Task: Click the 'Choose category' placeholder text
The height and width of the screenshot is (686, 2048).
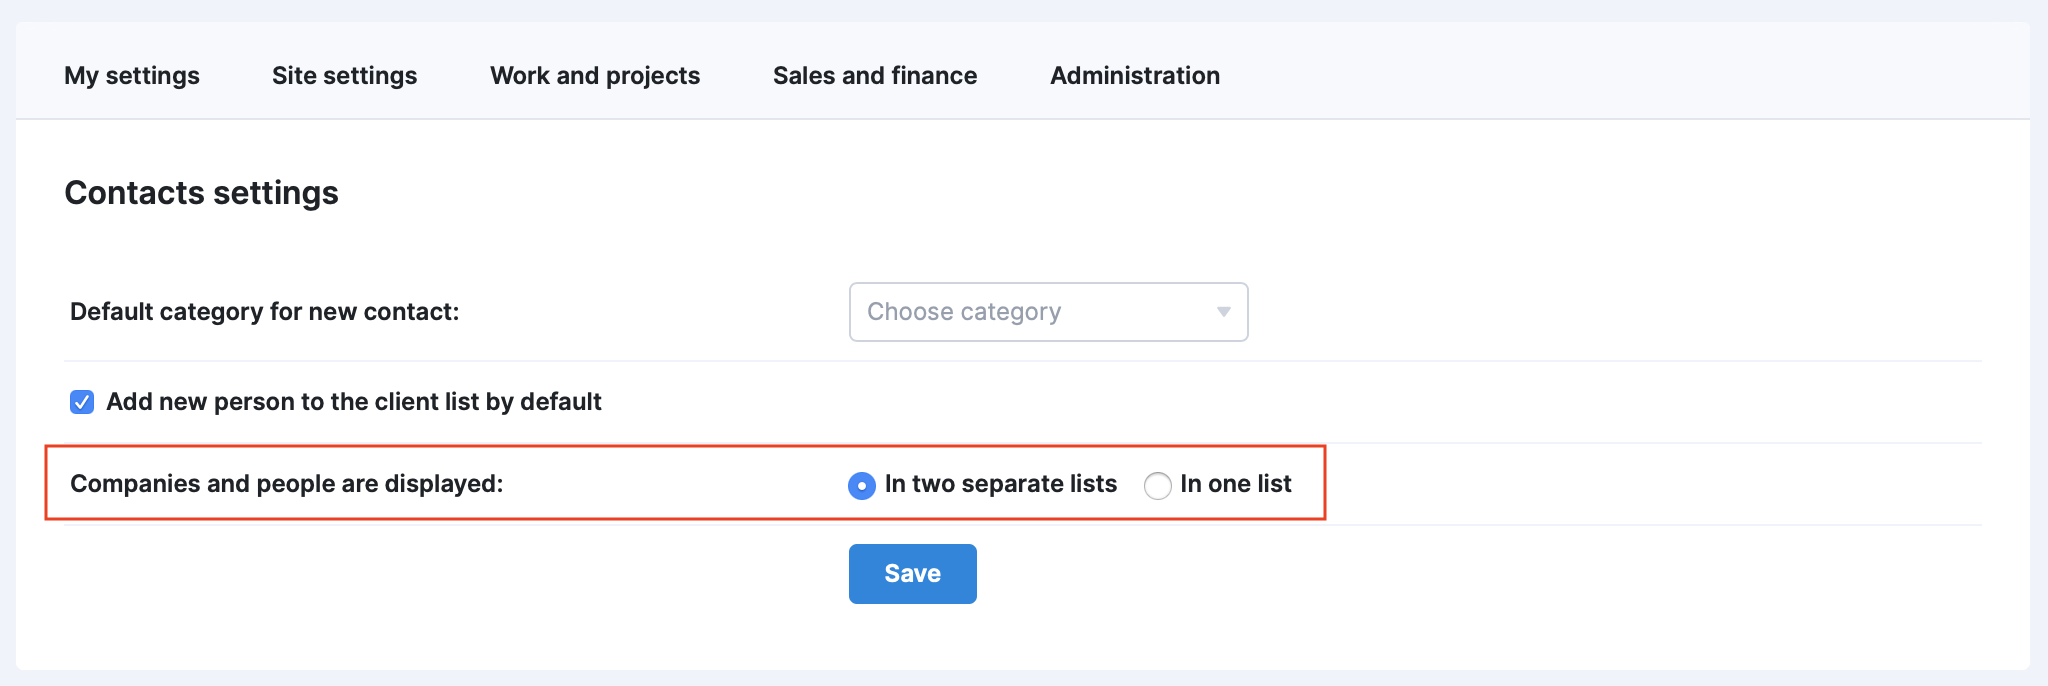Action: (964, 312)
